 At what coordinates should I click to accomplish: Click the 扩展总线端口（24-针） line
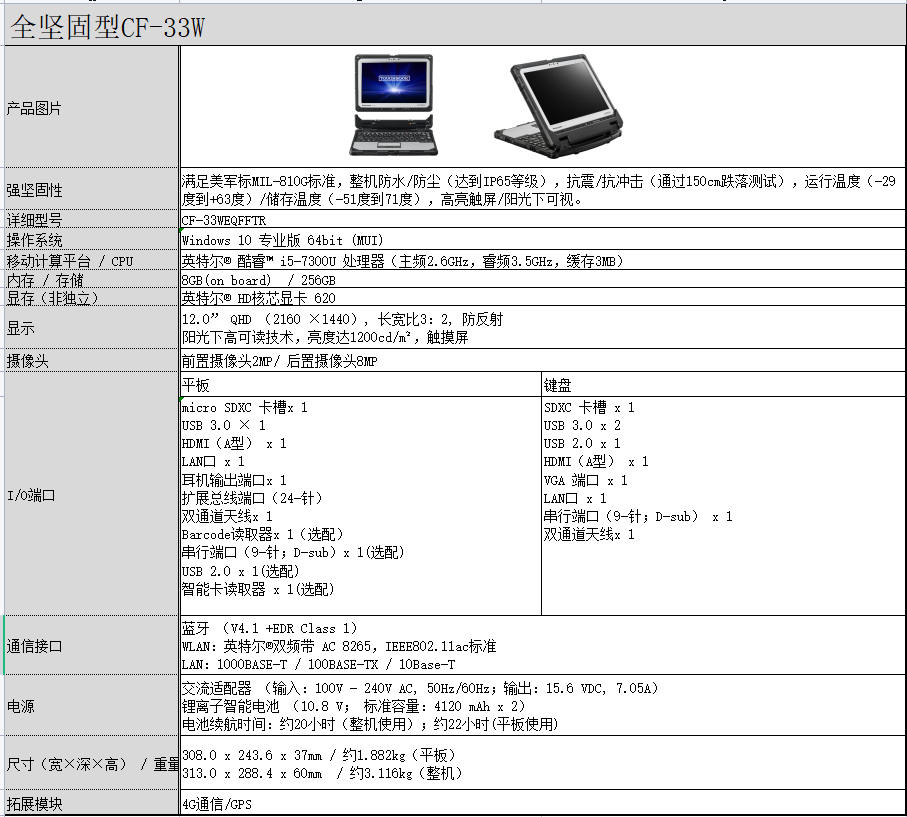tap(252, 498)
